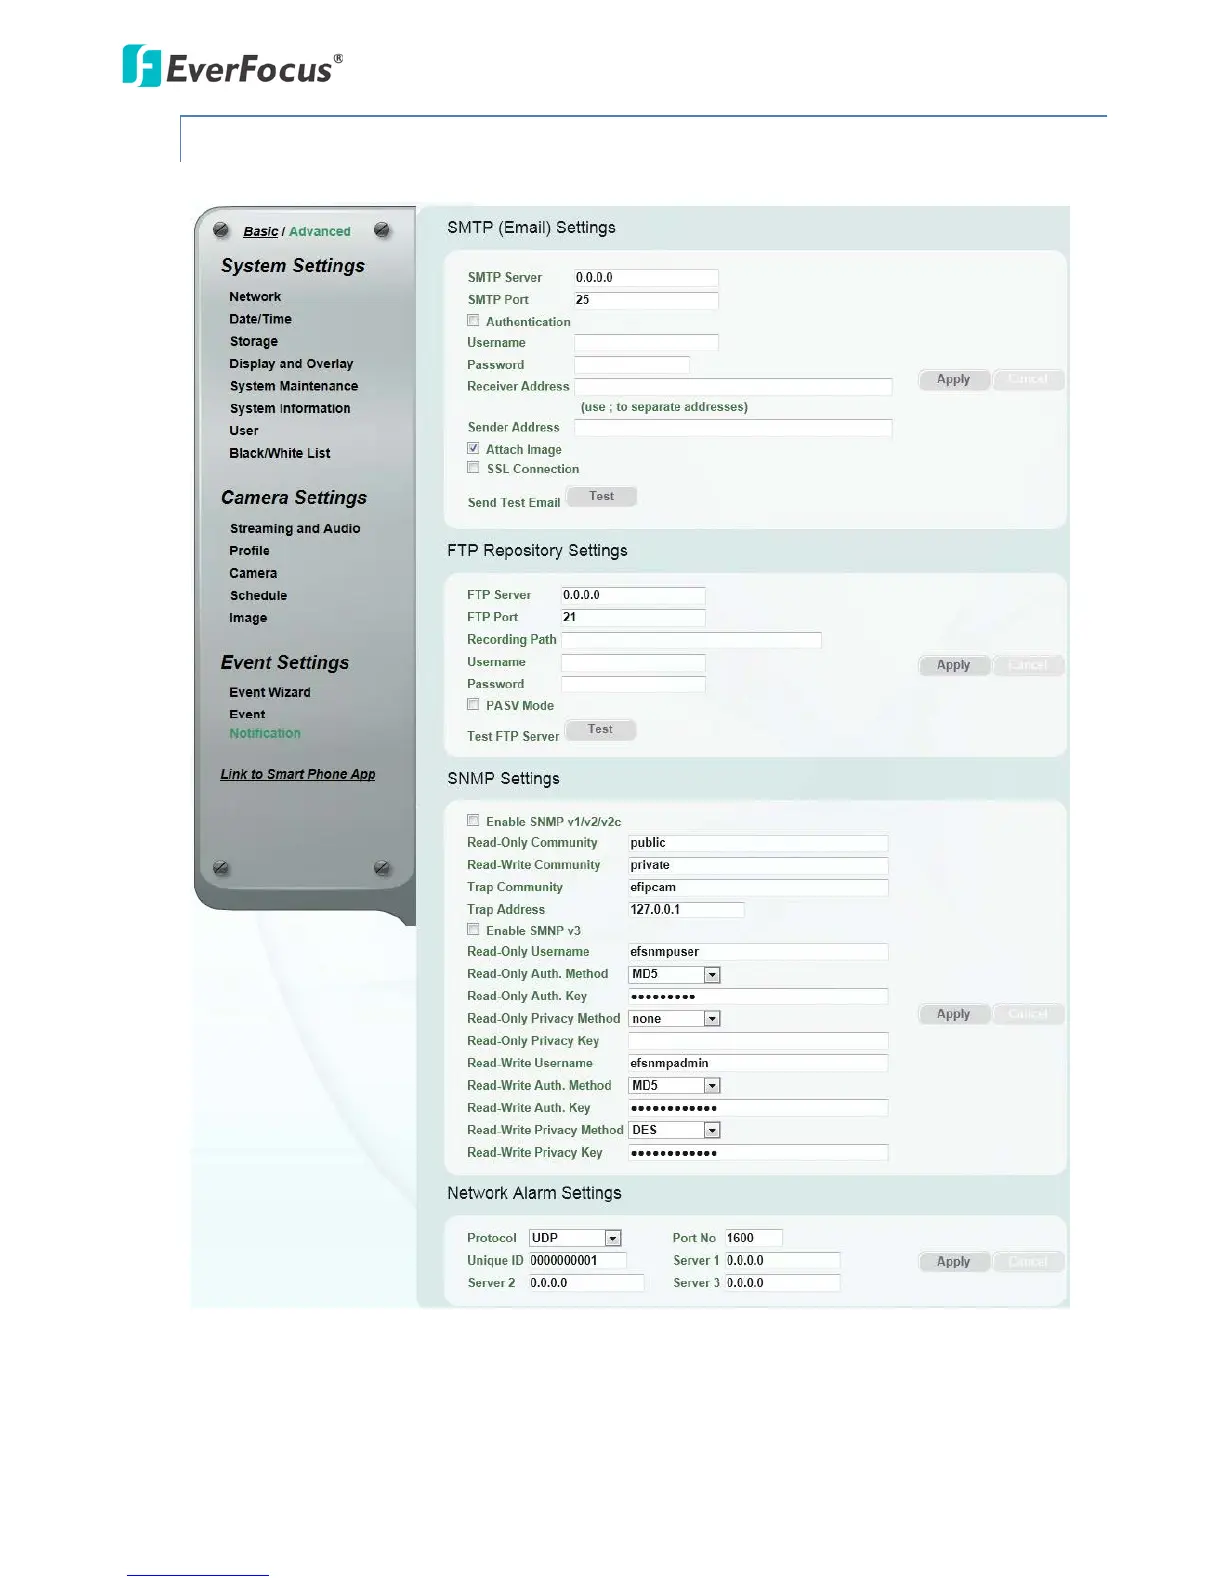Uncheck the Attach Image option
Image resolution: width=1224 pixels, height=1584 pixels.
473,448
